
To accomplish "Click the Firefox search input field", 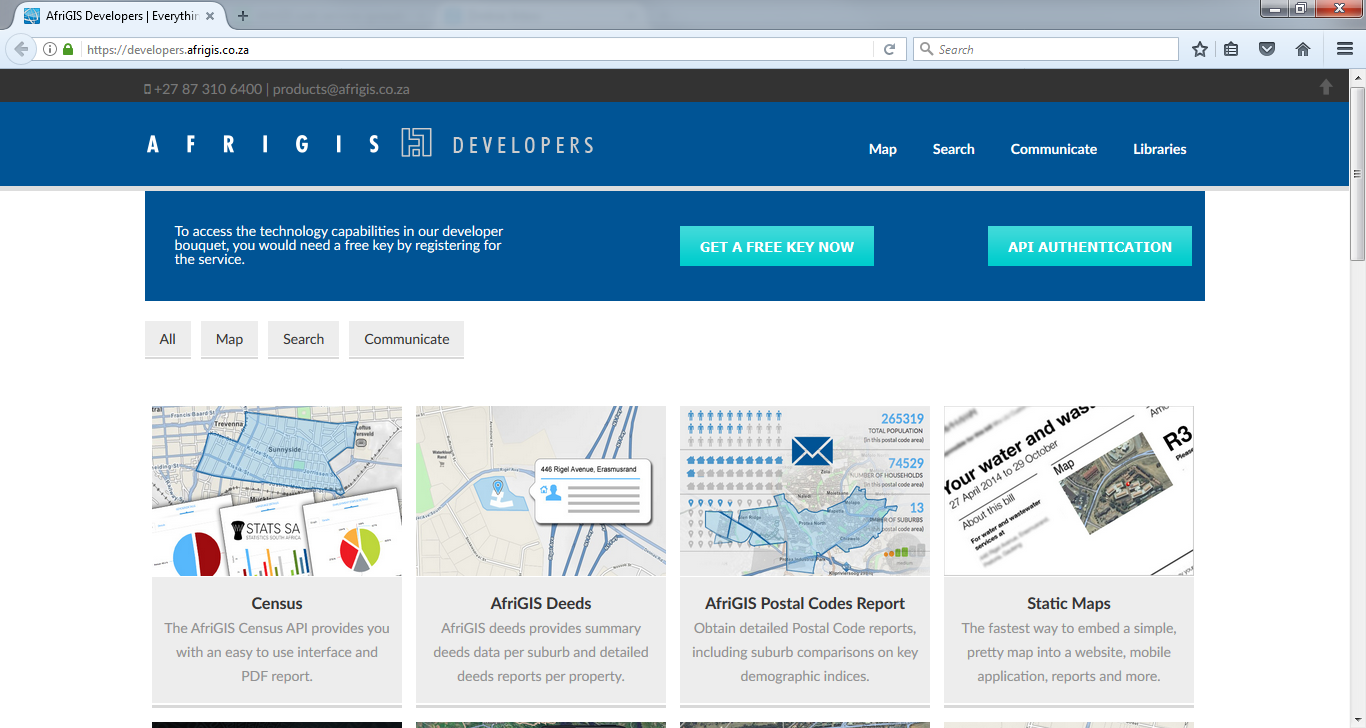I will click(x=1050, y=49).
